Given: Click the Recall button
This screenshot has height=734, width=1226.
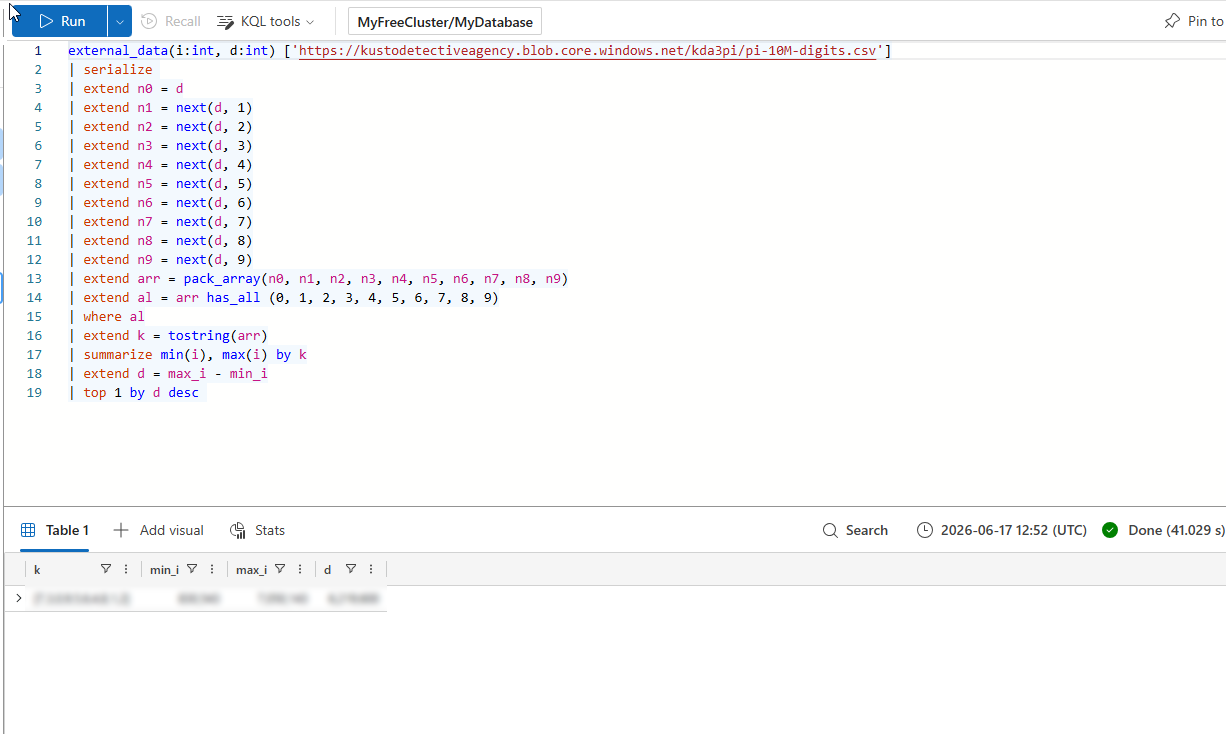Looking at the screenshot, I should click(x=171, y=21).
